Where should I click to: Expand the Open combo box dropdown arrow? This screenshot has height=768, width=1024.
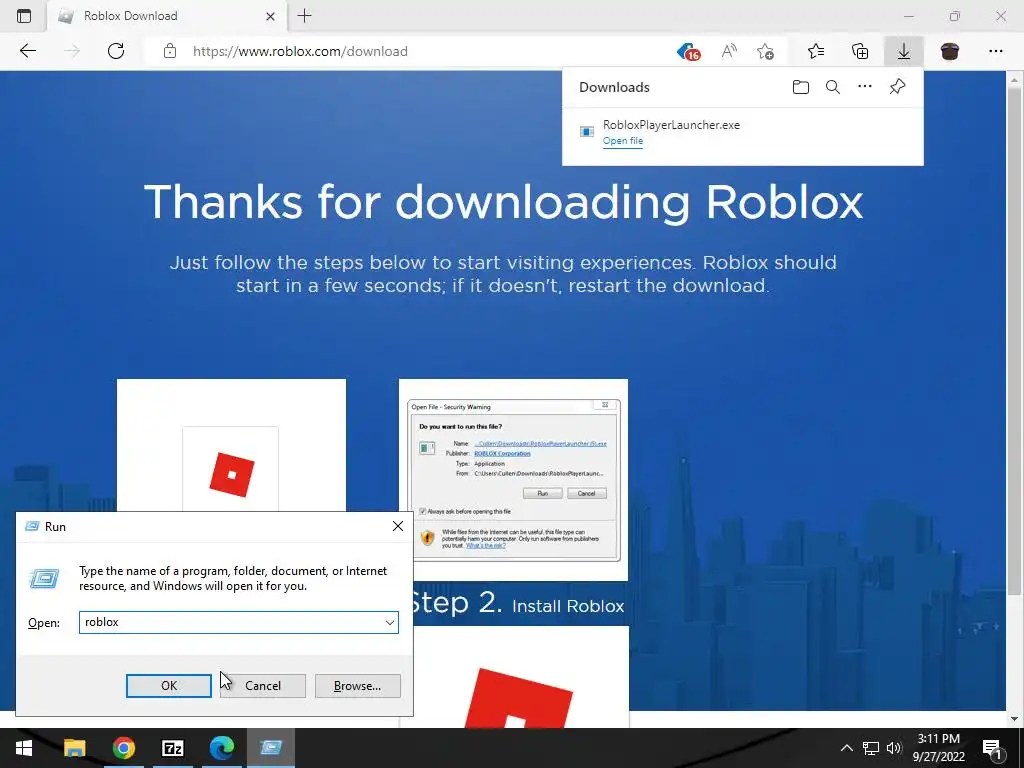(390, 622)
